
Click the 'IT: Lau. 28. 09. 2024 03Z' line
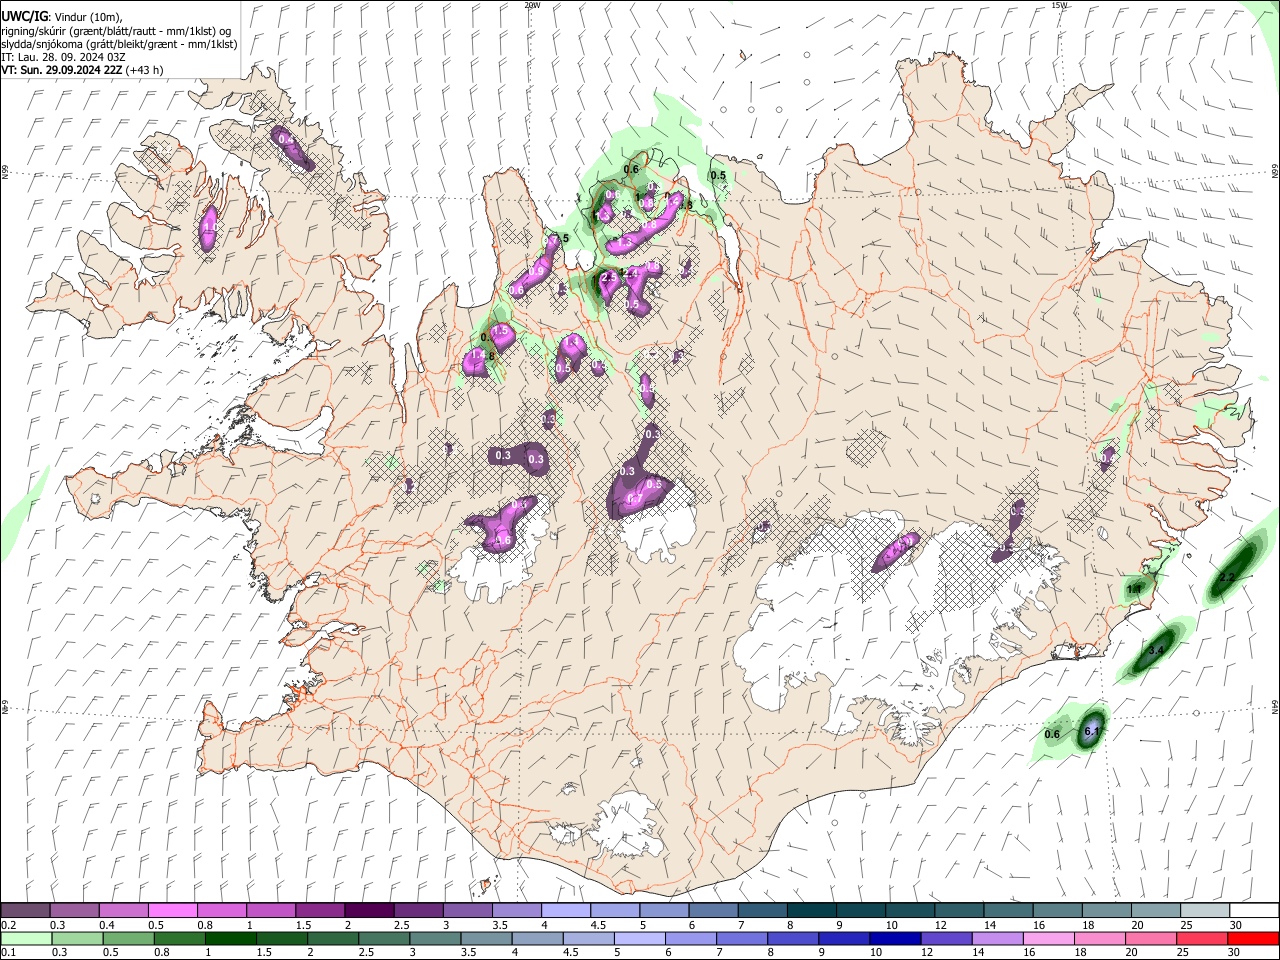tap(64, 57)
